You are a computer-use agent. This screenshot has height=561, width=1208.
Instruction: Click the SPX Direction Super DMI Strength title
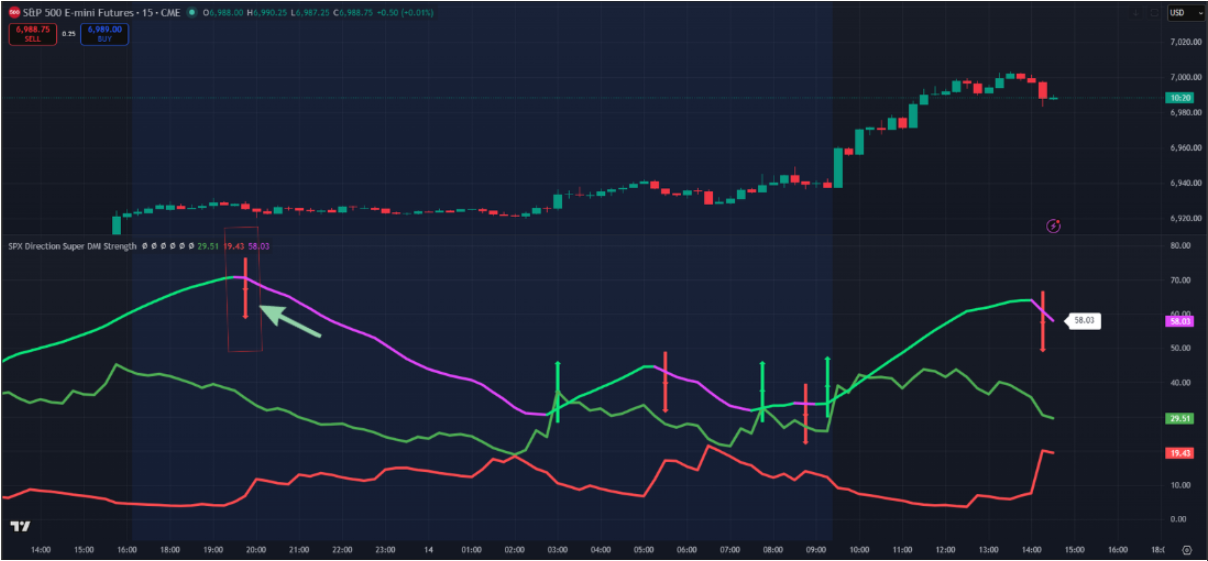point(72,245)
